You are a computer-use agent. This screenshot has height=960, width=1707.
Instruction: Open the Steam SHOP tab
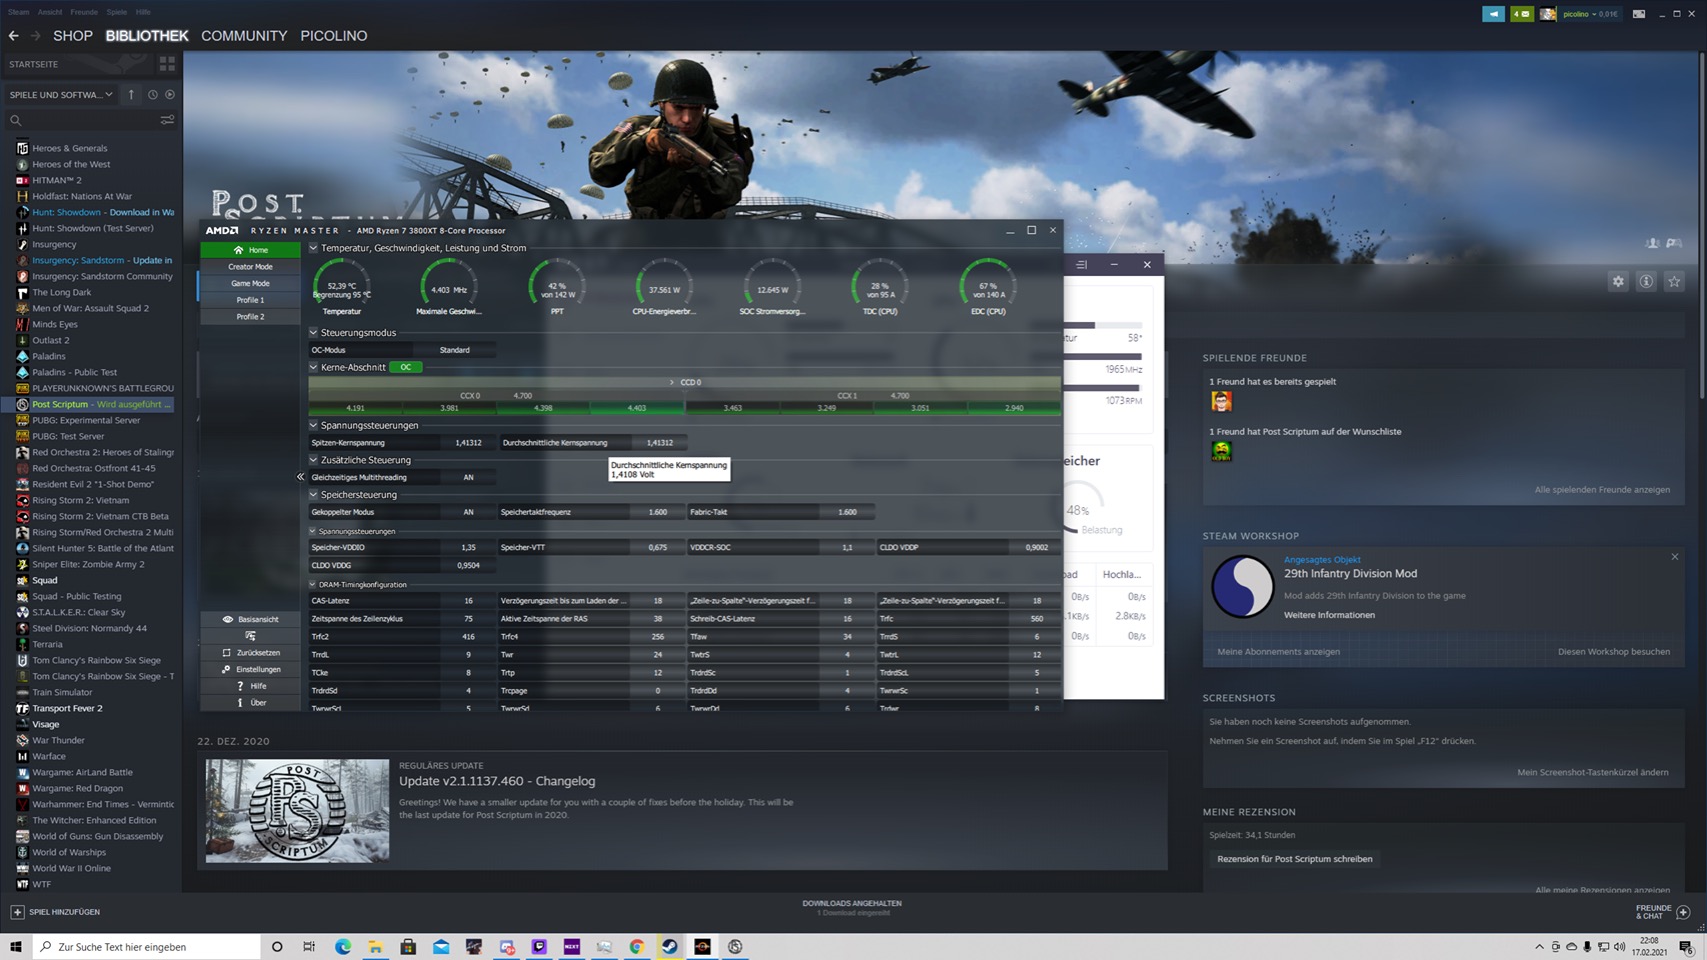point(73,36)
